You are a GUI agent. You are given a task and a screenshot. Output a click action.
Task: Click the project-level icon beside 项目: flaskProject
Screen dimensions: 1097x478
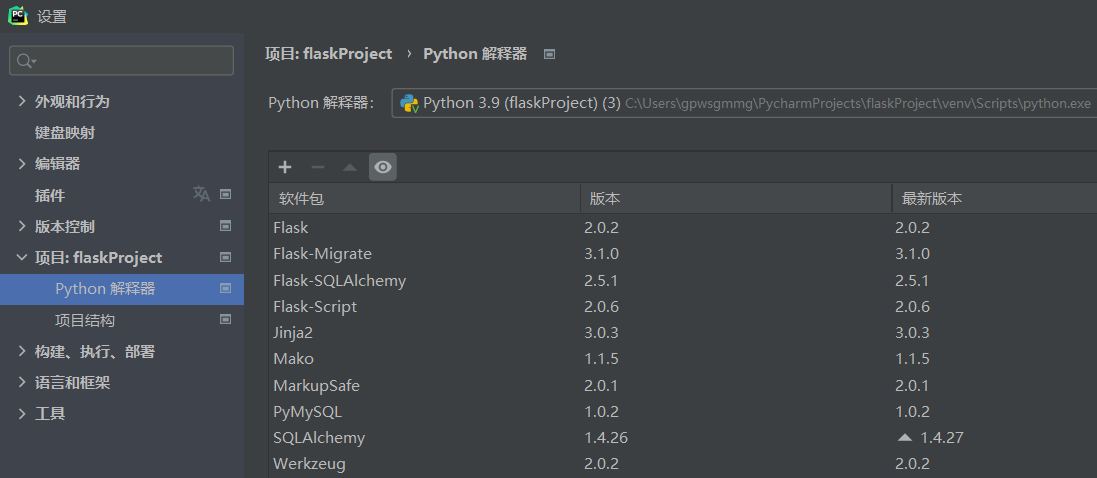225,257
